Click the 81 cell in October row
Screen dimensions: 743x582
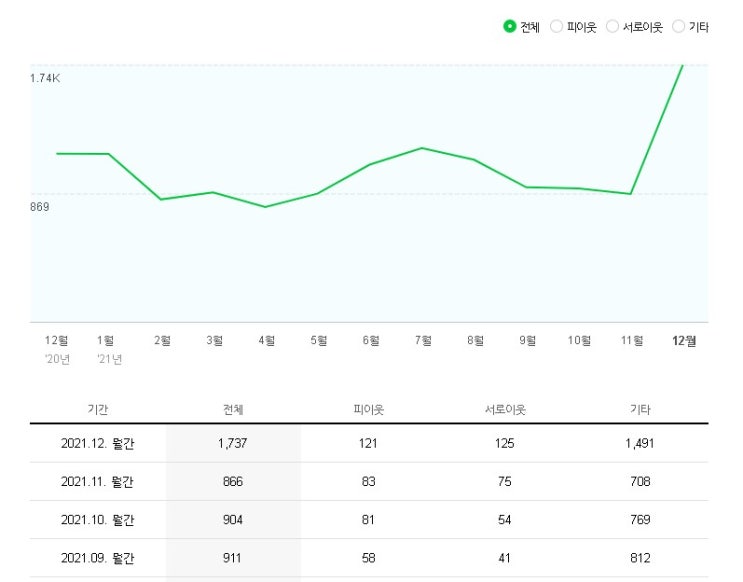pyautogui.click(x=368, y=520)
